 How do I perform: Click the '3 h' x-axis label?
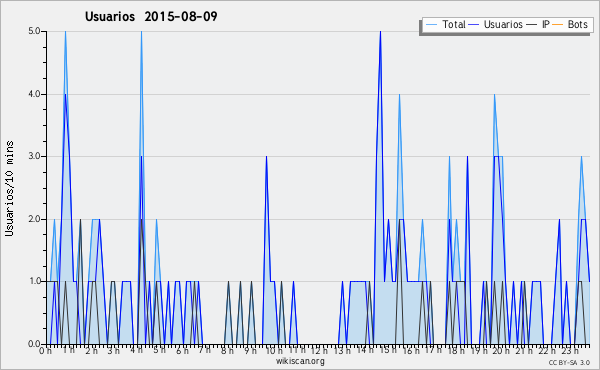[x=114, y=351]
